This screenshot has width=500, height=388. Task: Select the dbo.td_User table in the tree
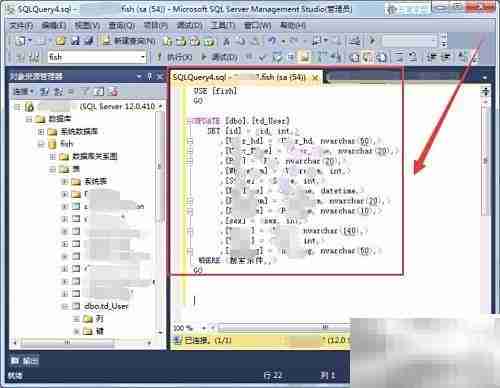(106, 306)
